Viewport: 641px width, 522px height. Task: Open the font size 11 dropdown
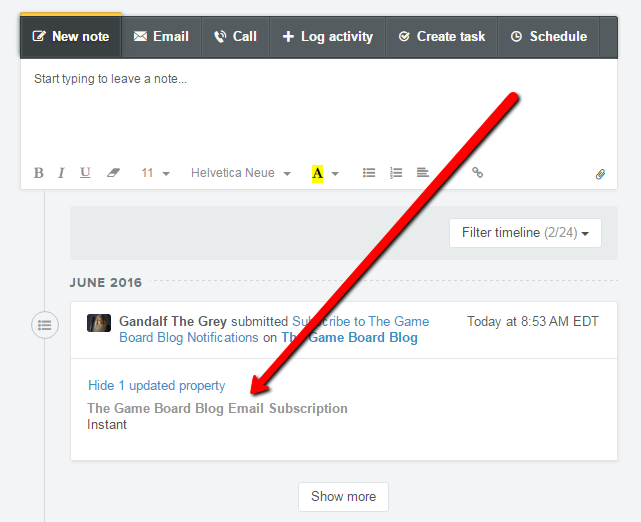pos(155,173)
